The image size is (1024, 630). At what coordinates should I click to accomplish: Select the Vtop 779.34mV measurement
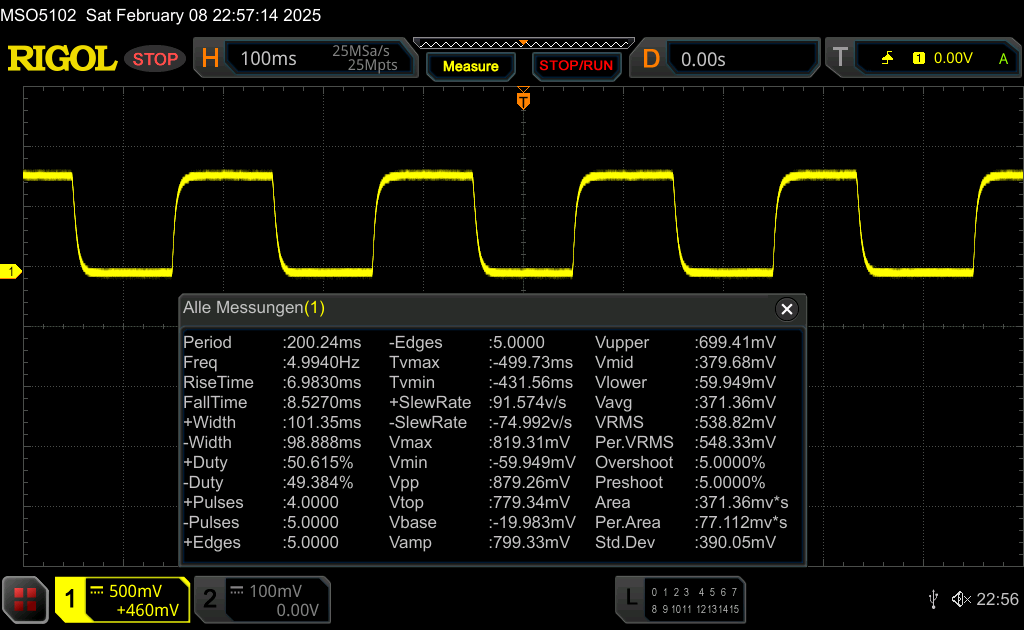coord(480,502)
